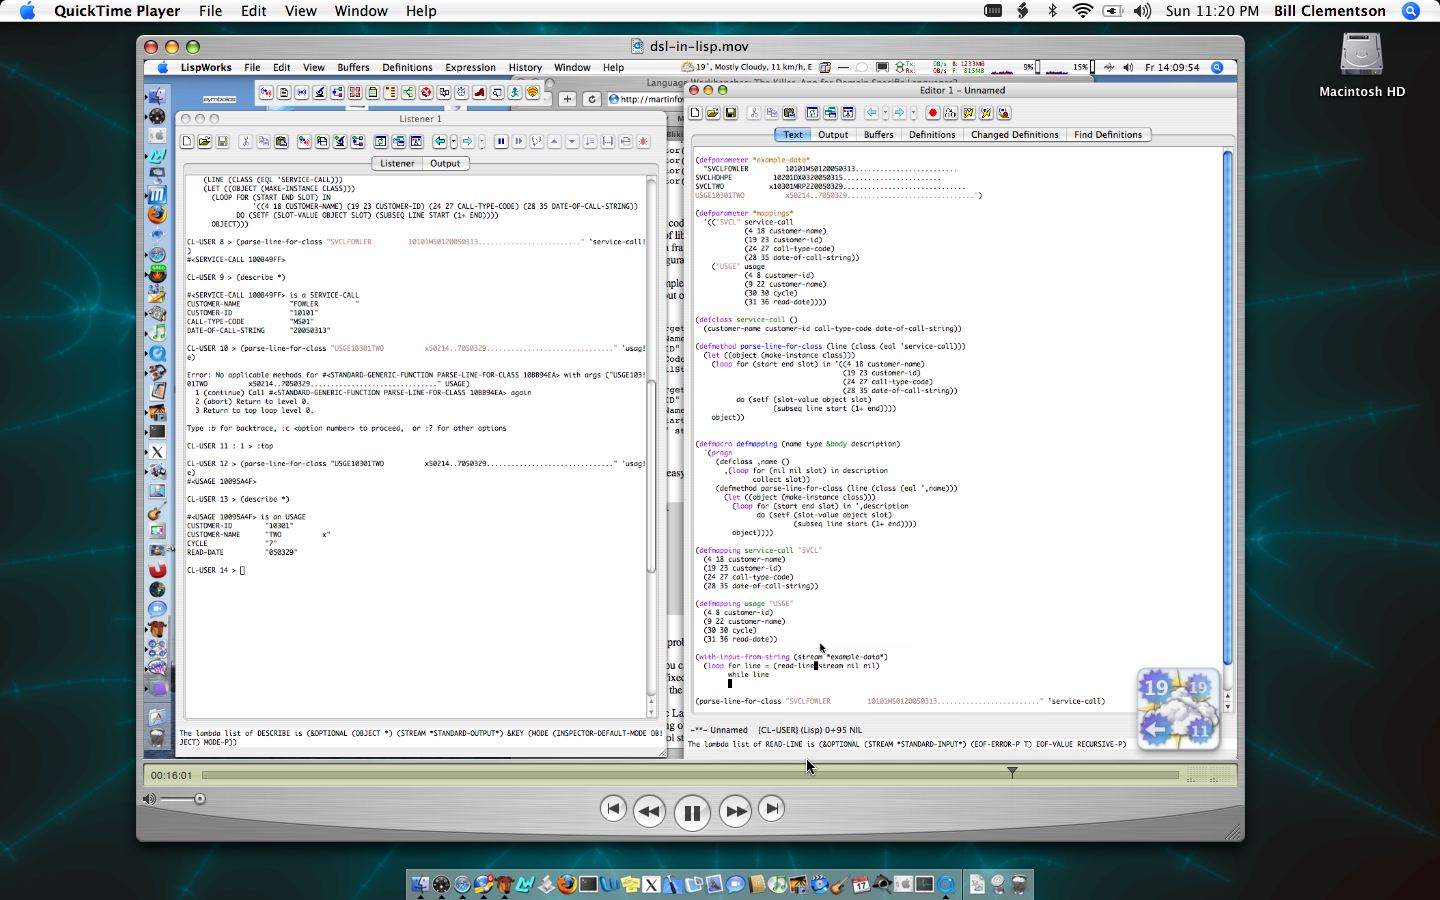Open the QuickTime Player File menu

[210, 11]
